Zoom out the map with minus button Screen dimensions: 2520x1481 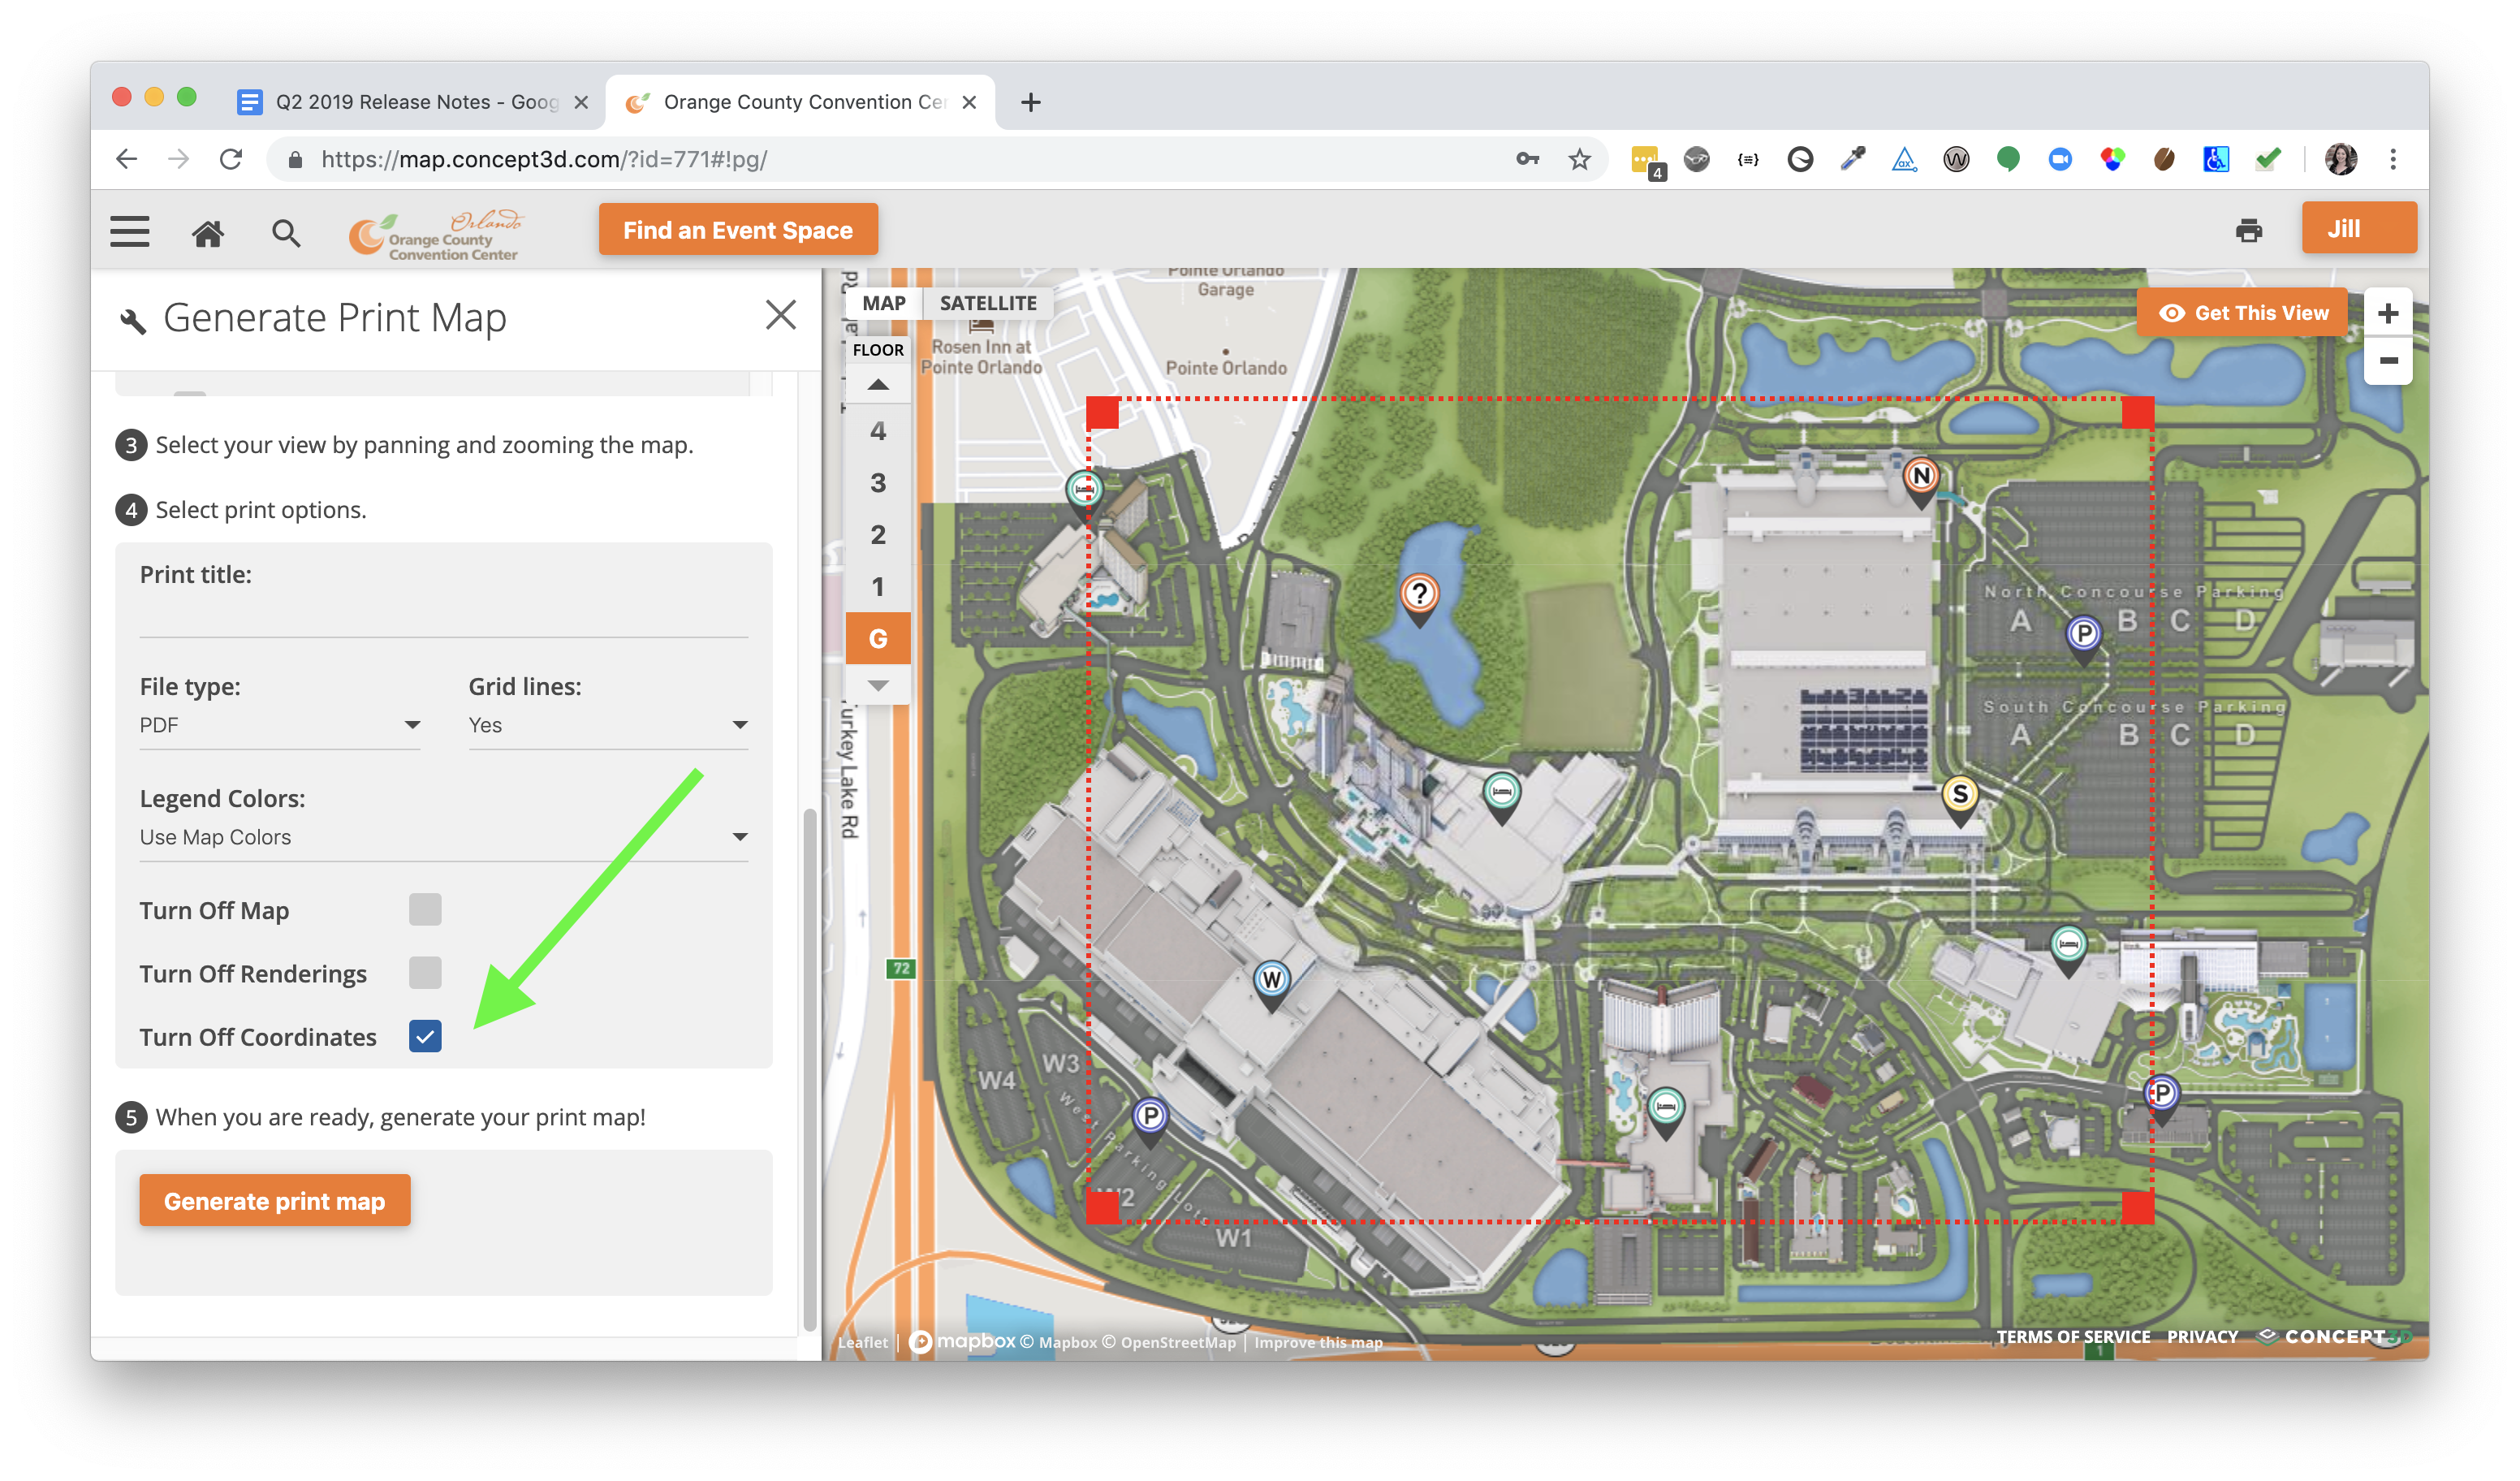coord(2388,360)
